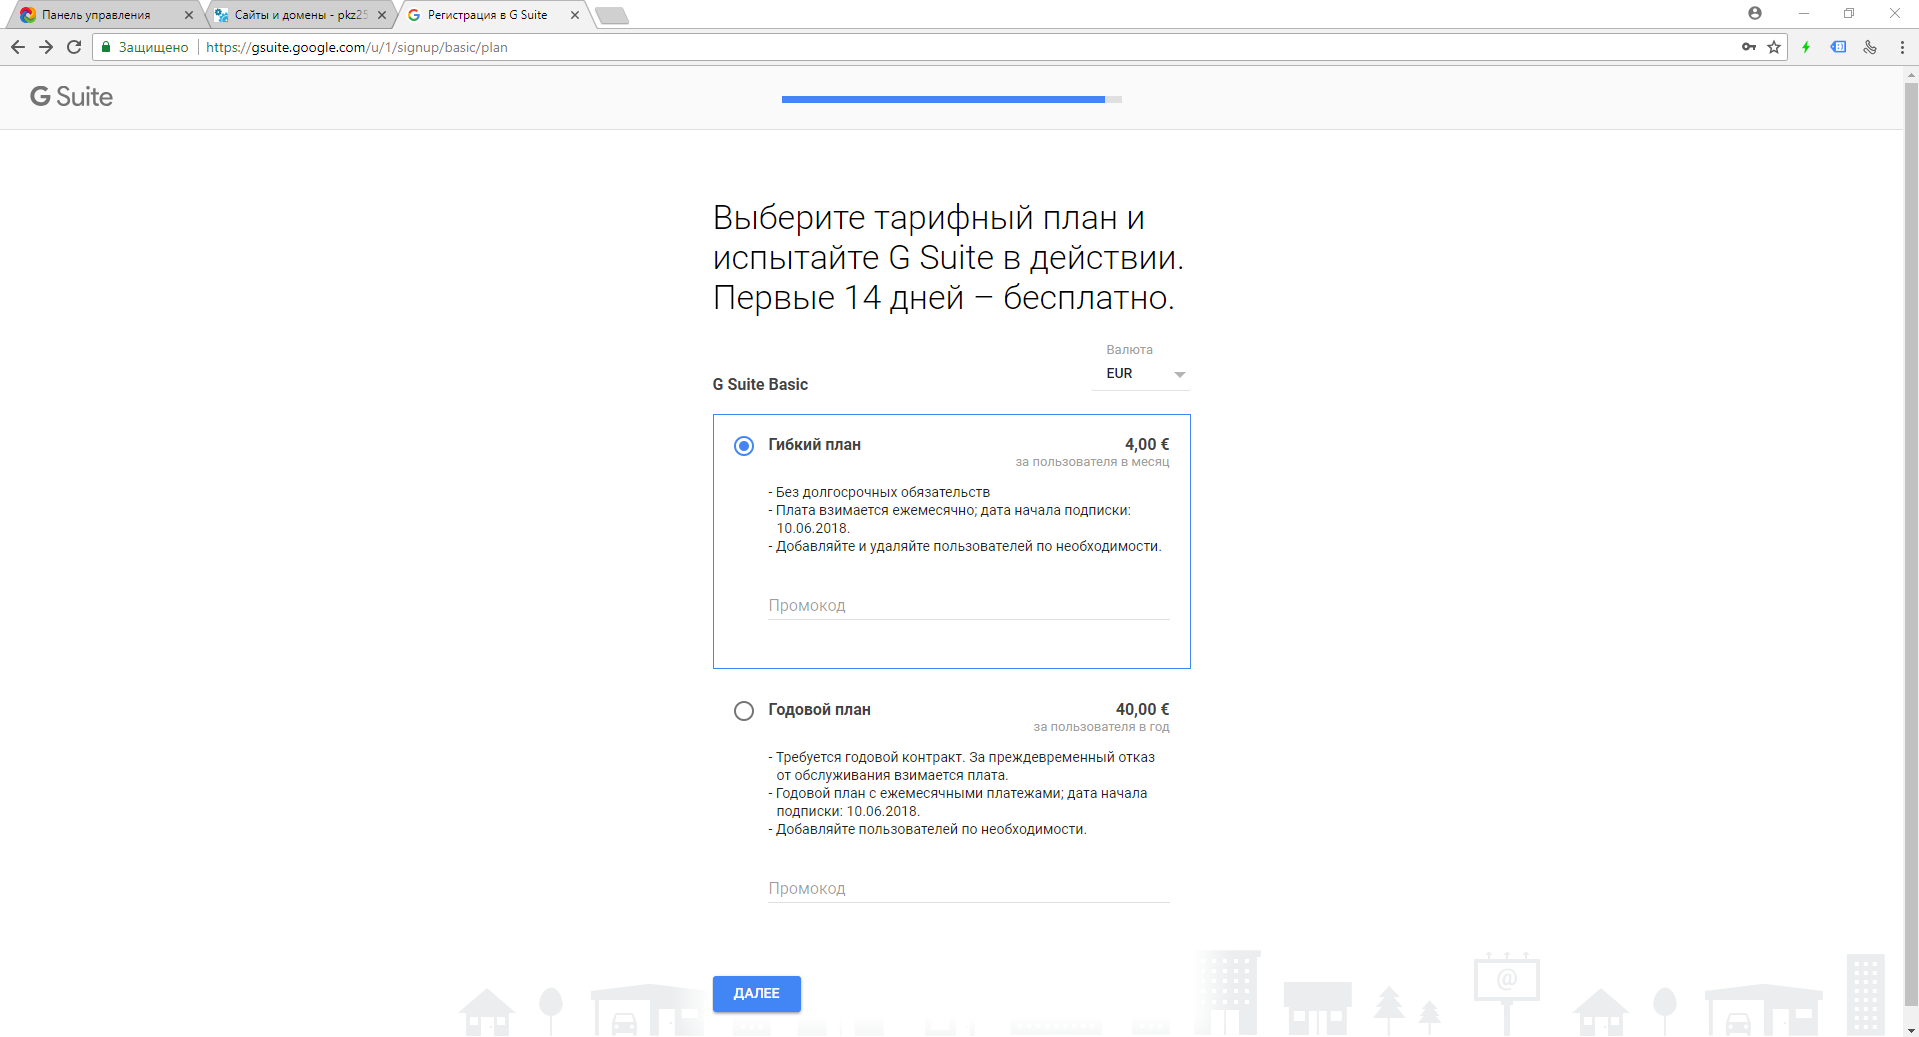The height and width of the screenshot is (1037, 1919).
Task: Click the за пользователя в год text
Action: click(1101, 727)
